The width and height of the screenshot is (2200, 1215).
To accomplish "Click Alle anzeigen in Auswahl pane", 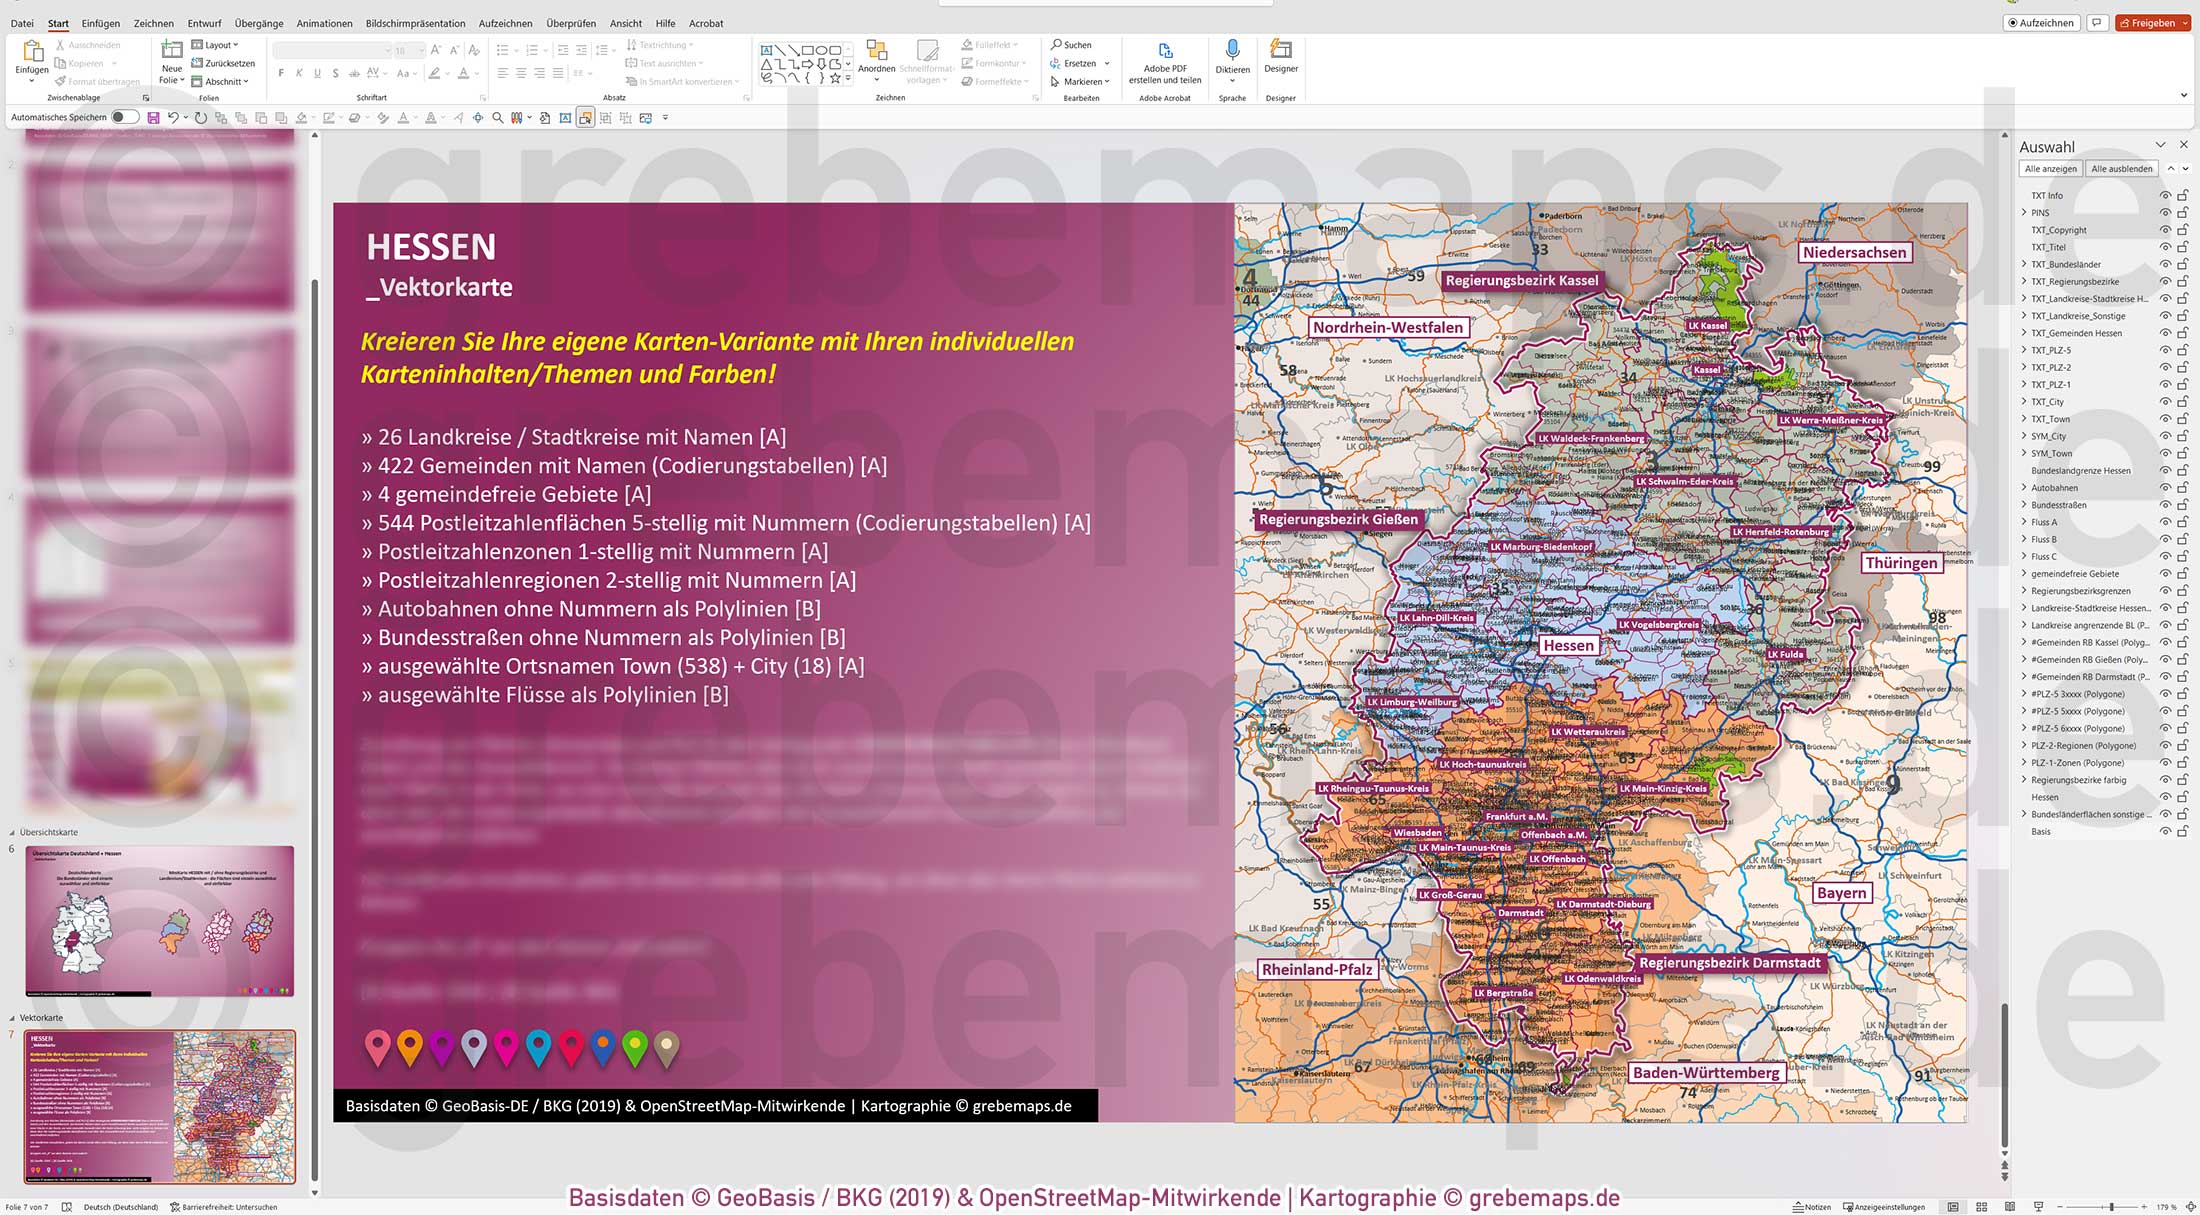I will click(x=2050, y=168).
